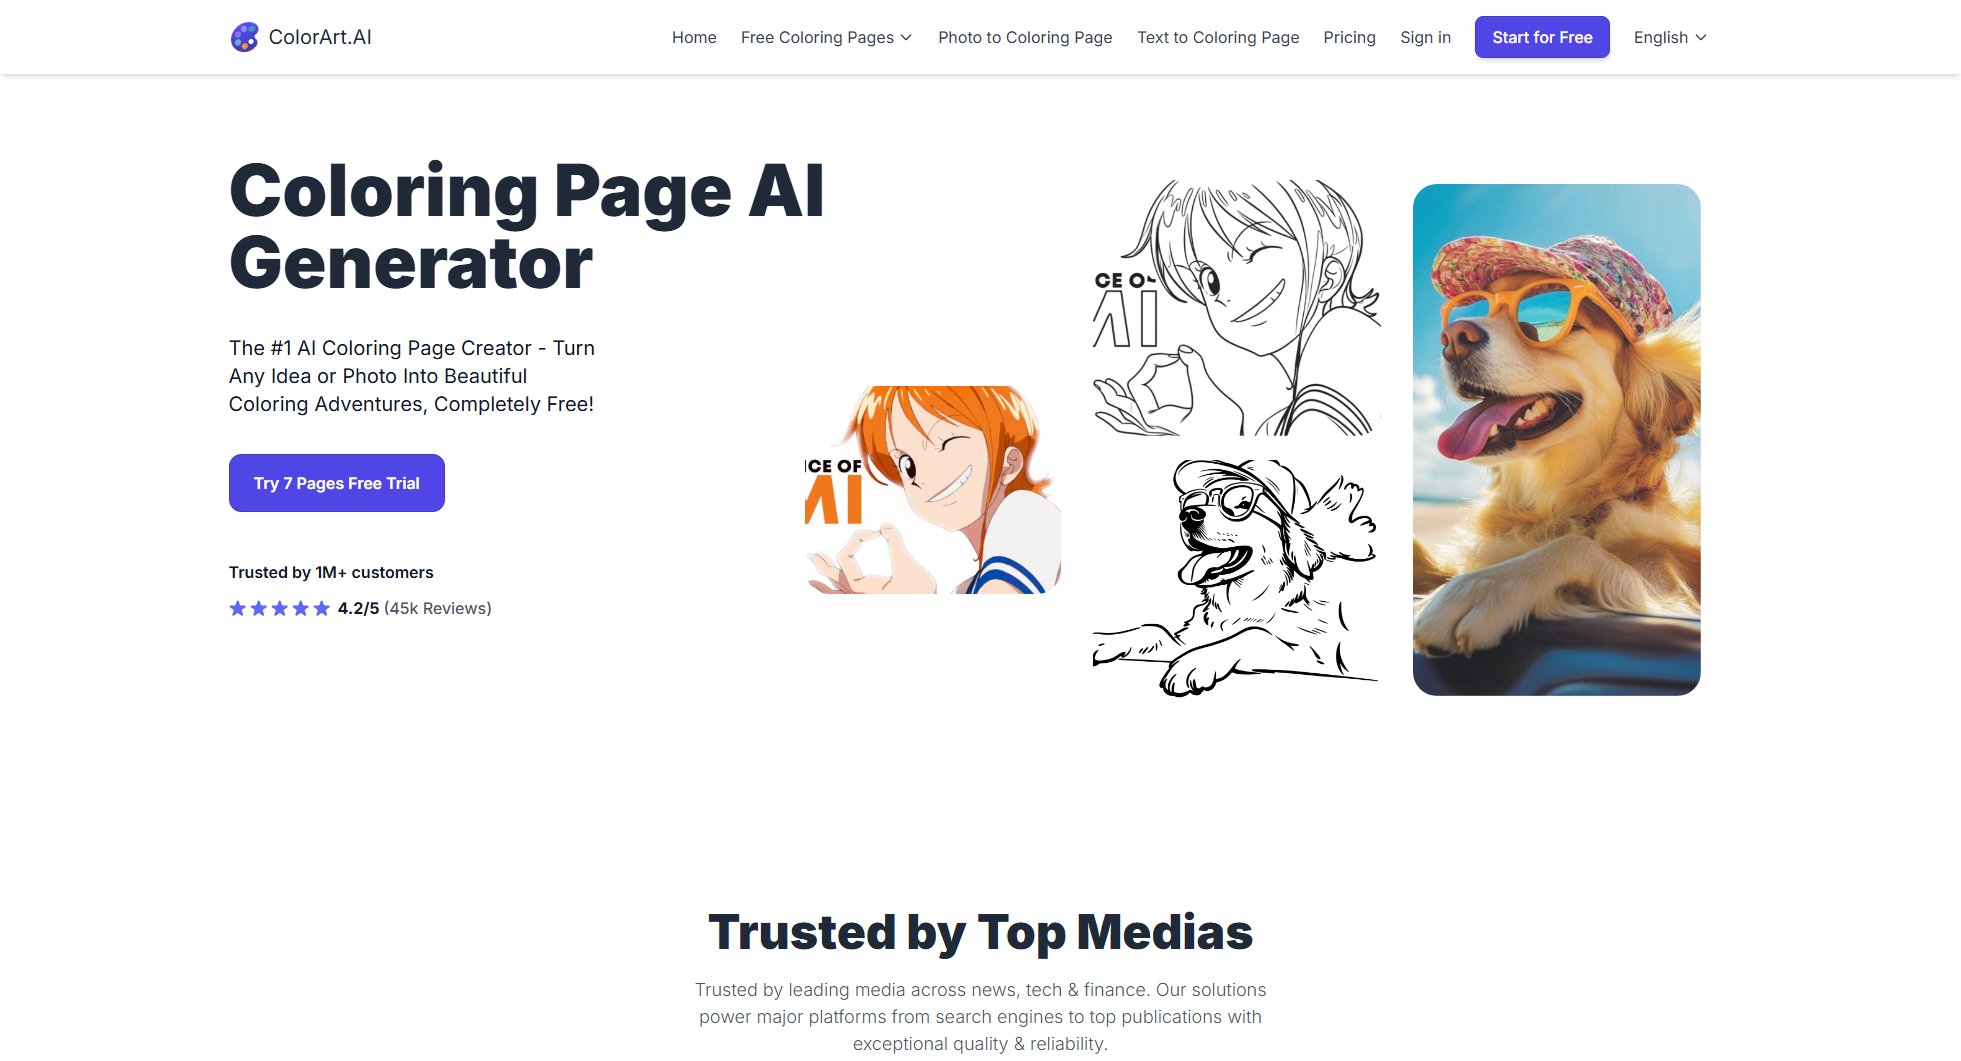This screenshot has width=1961, height=1061.
Task: Click the first rating star icon
Action: click(x=237, y=608)
